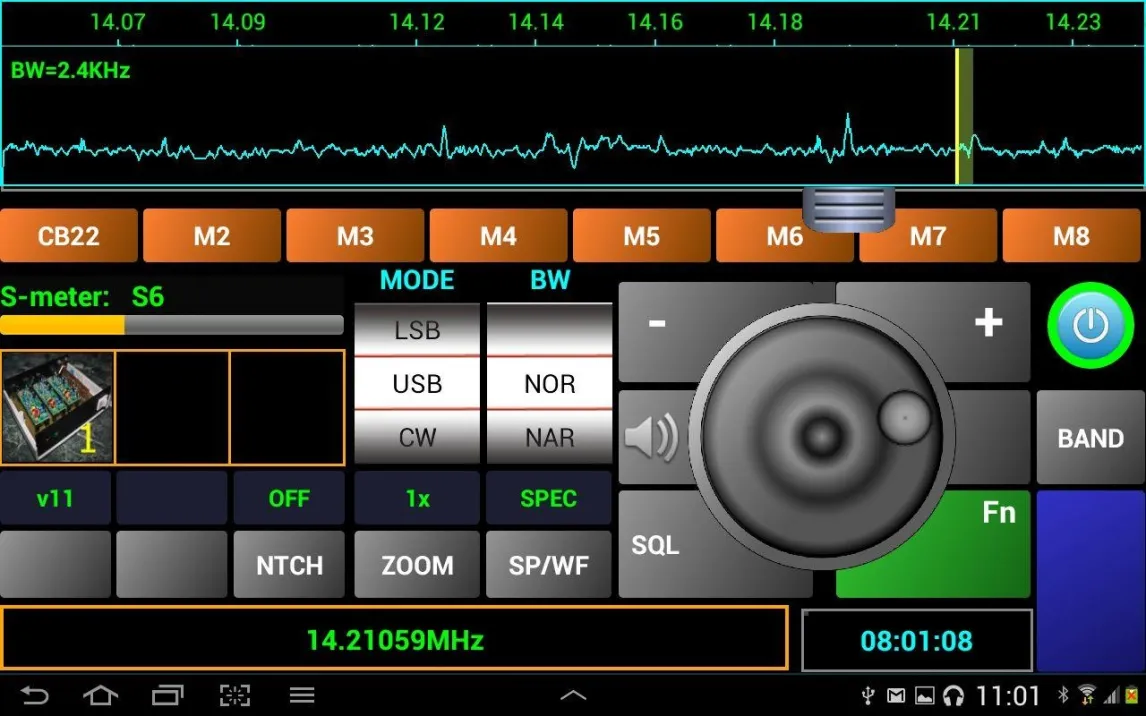Select the M5 memory preset
1146x716 pixels.
pos(641,237)
